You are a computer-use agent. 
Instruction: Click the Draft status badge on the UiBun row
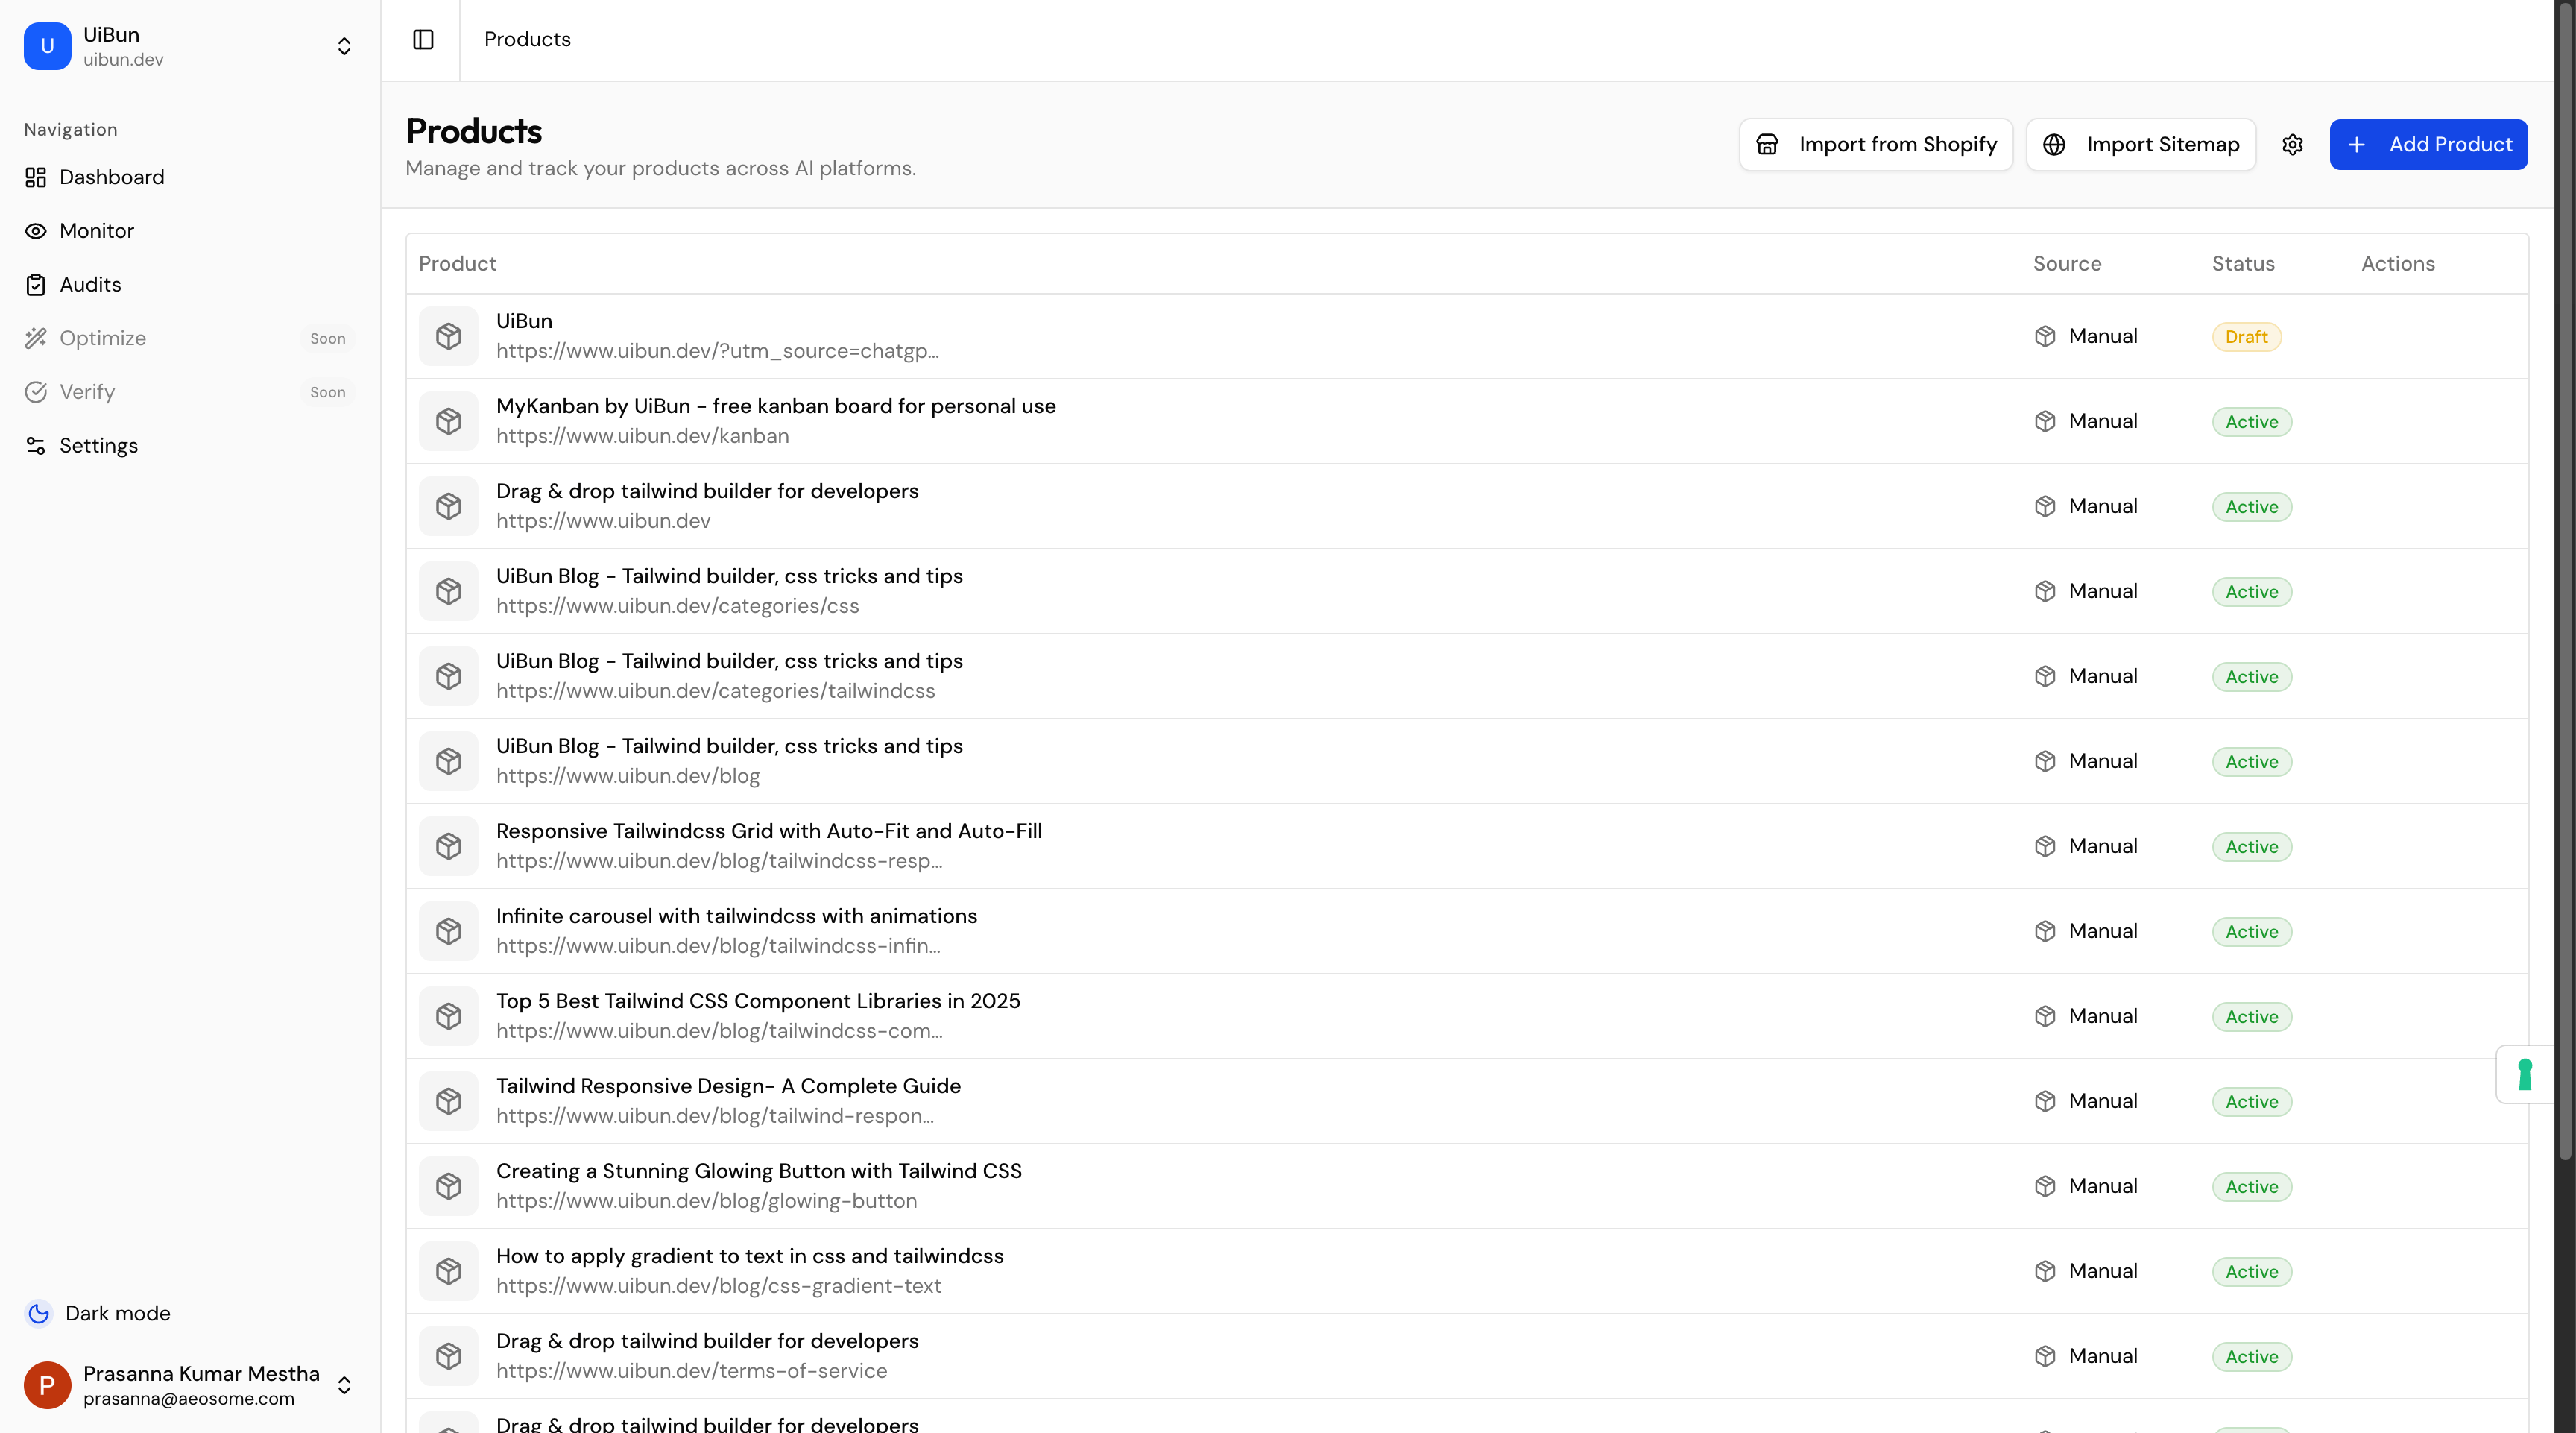[x=2246, y=337]
